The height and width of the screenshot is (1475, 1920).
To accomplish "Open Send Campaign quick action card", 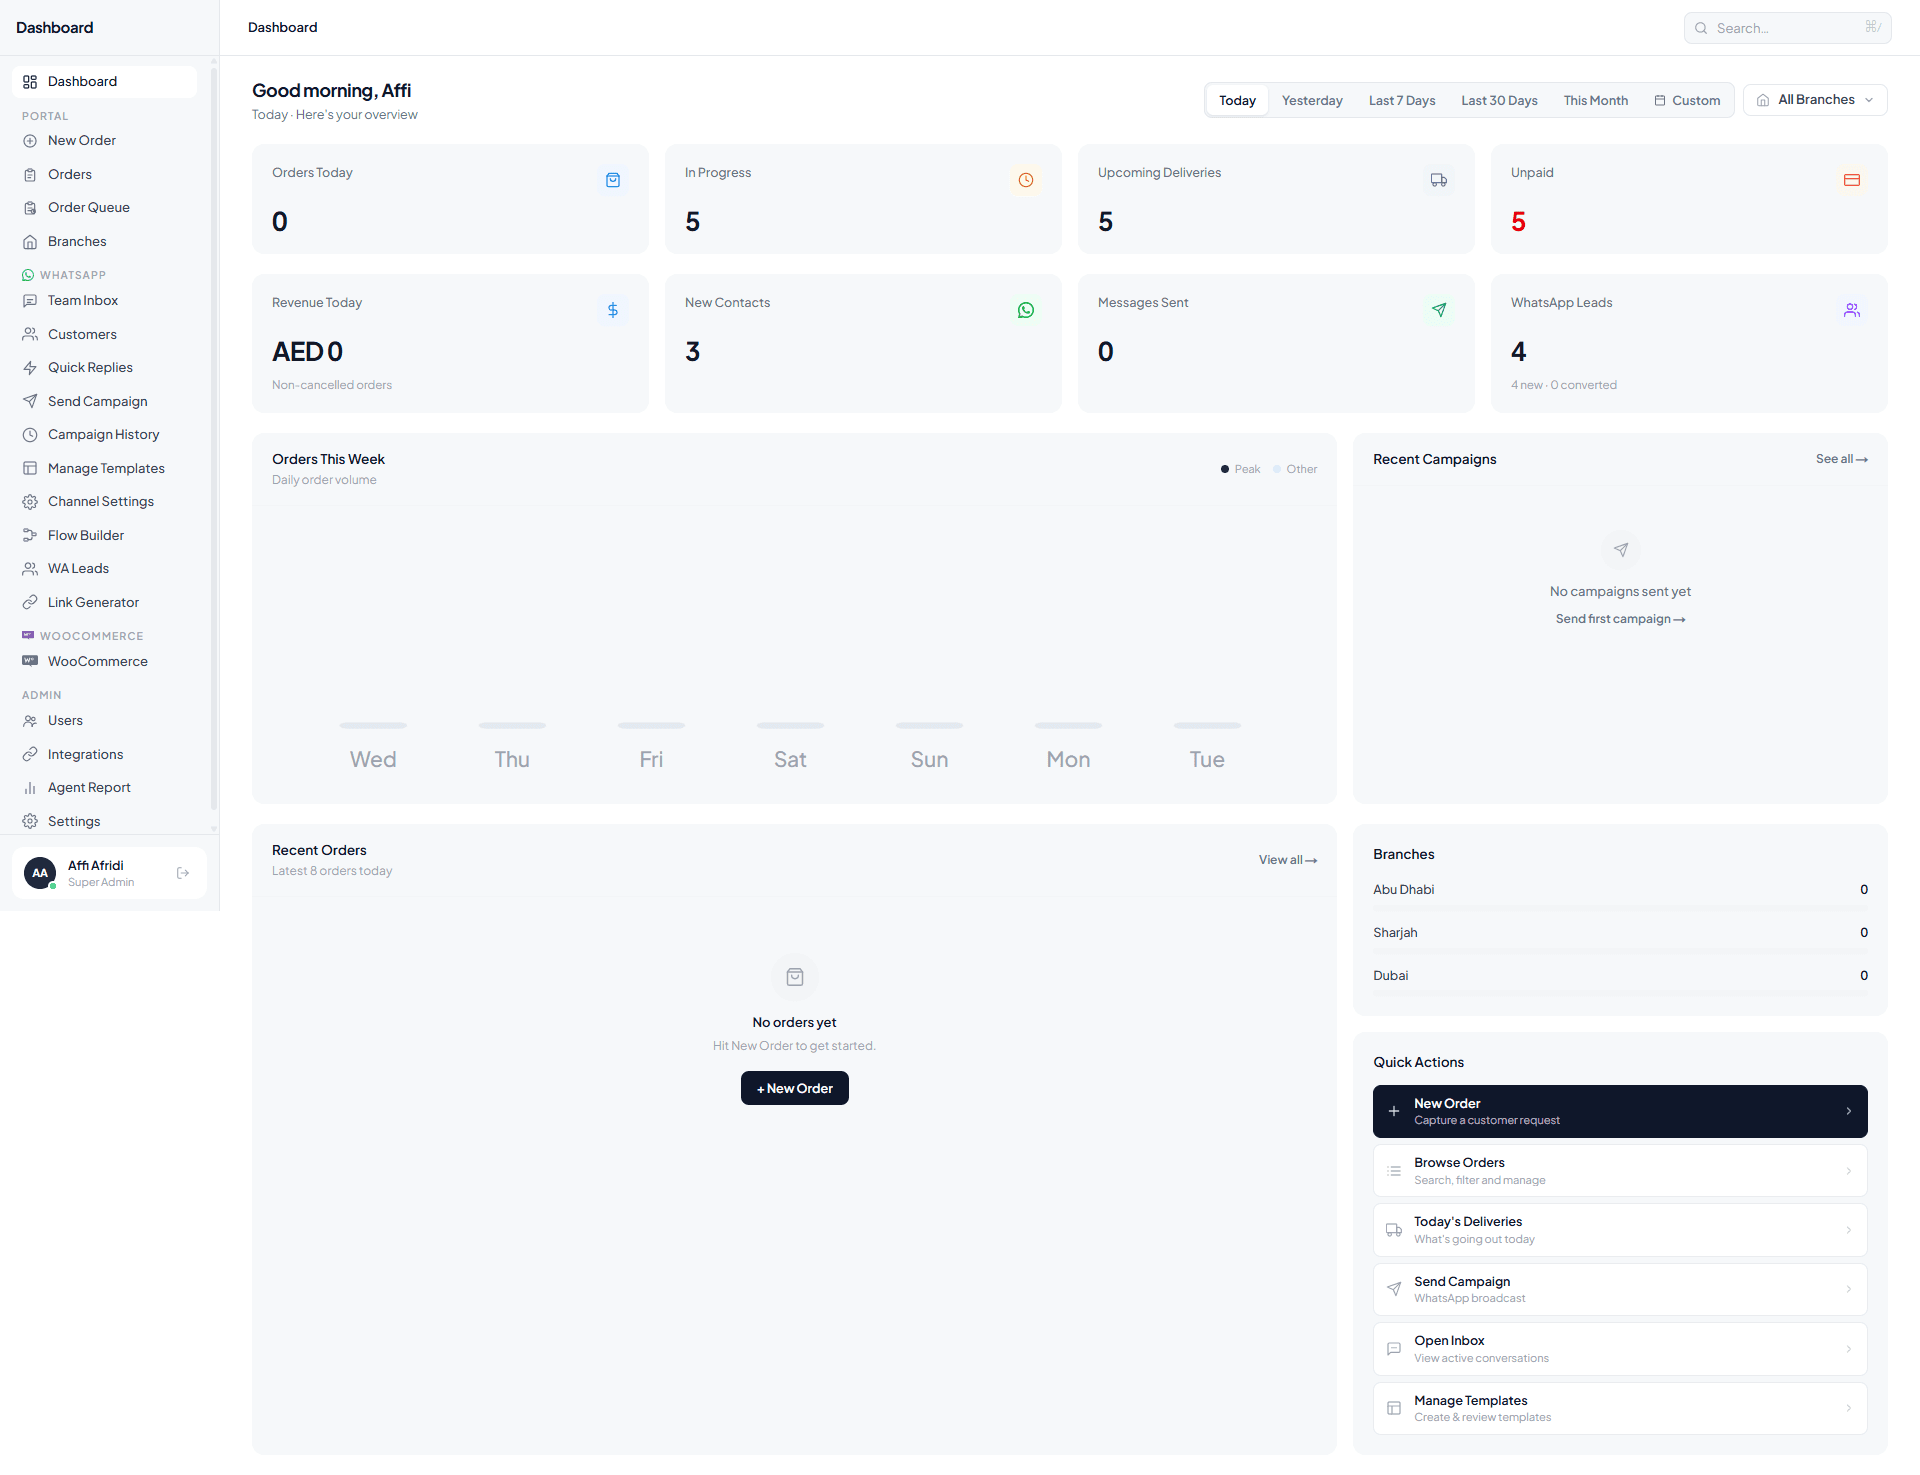I will tap(1620, 1289).
